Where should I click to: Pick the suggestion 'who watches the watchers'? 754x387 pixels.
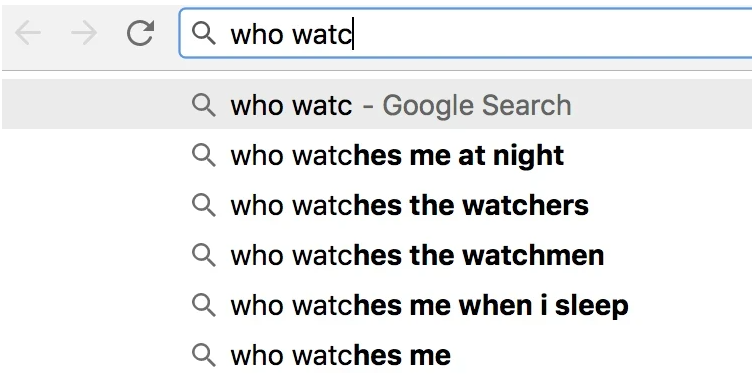(x=377, y=205)
